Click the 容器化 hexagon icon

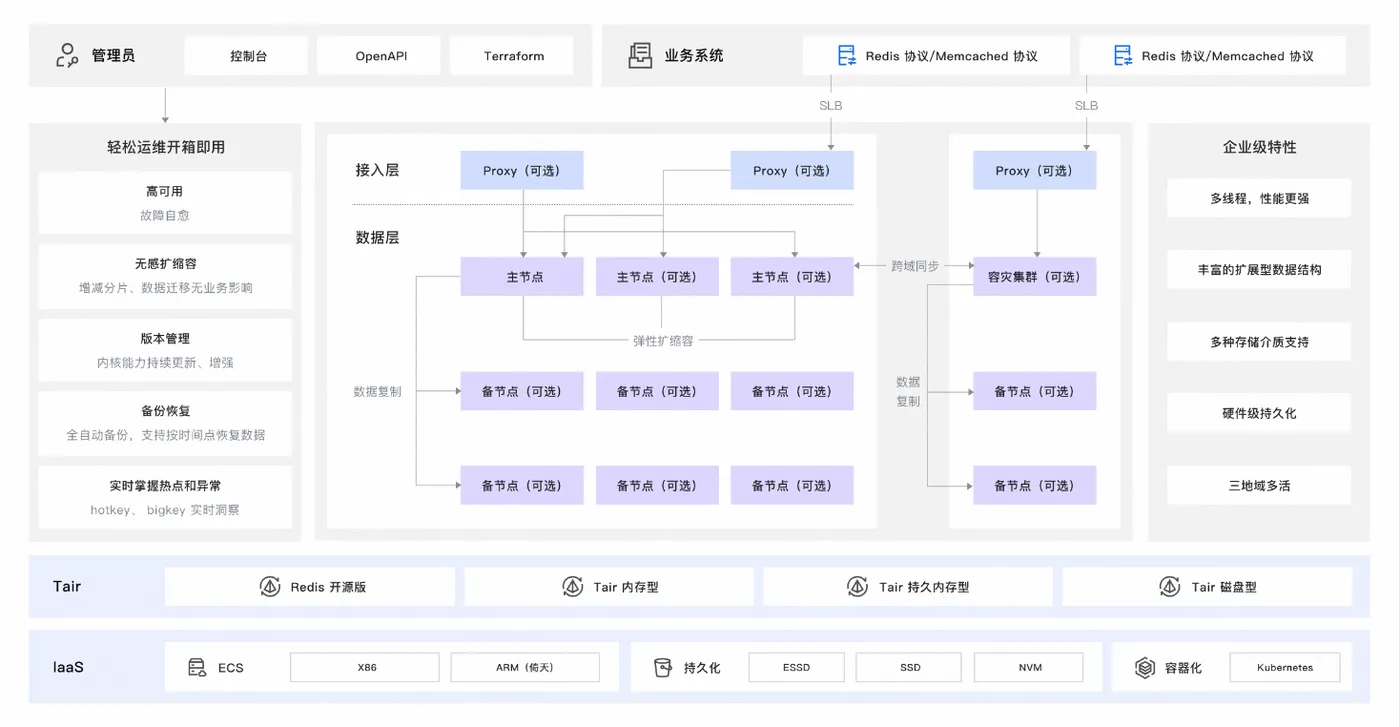1145,667
